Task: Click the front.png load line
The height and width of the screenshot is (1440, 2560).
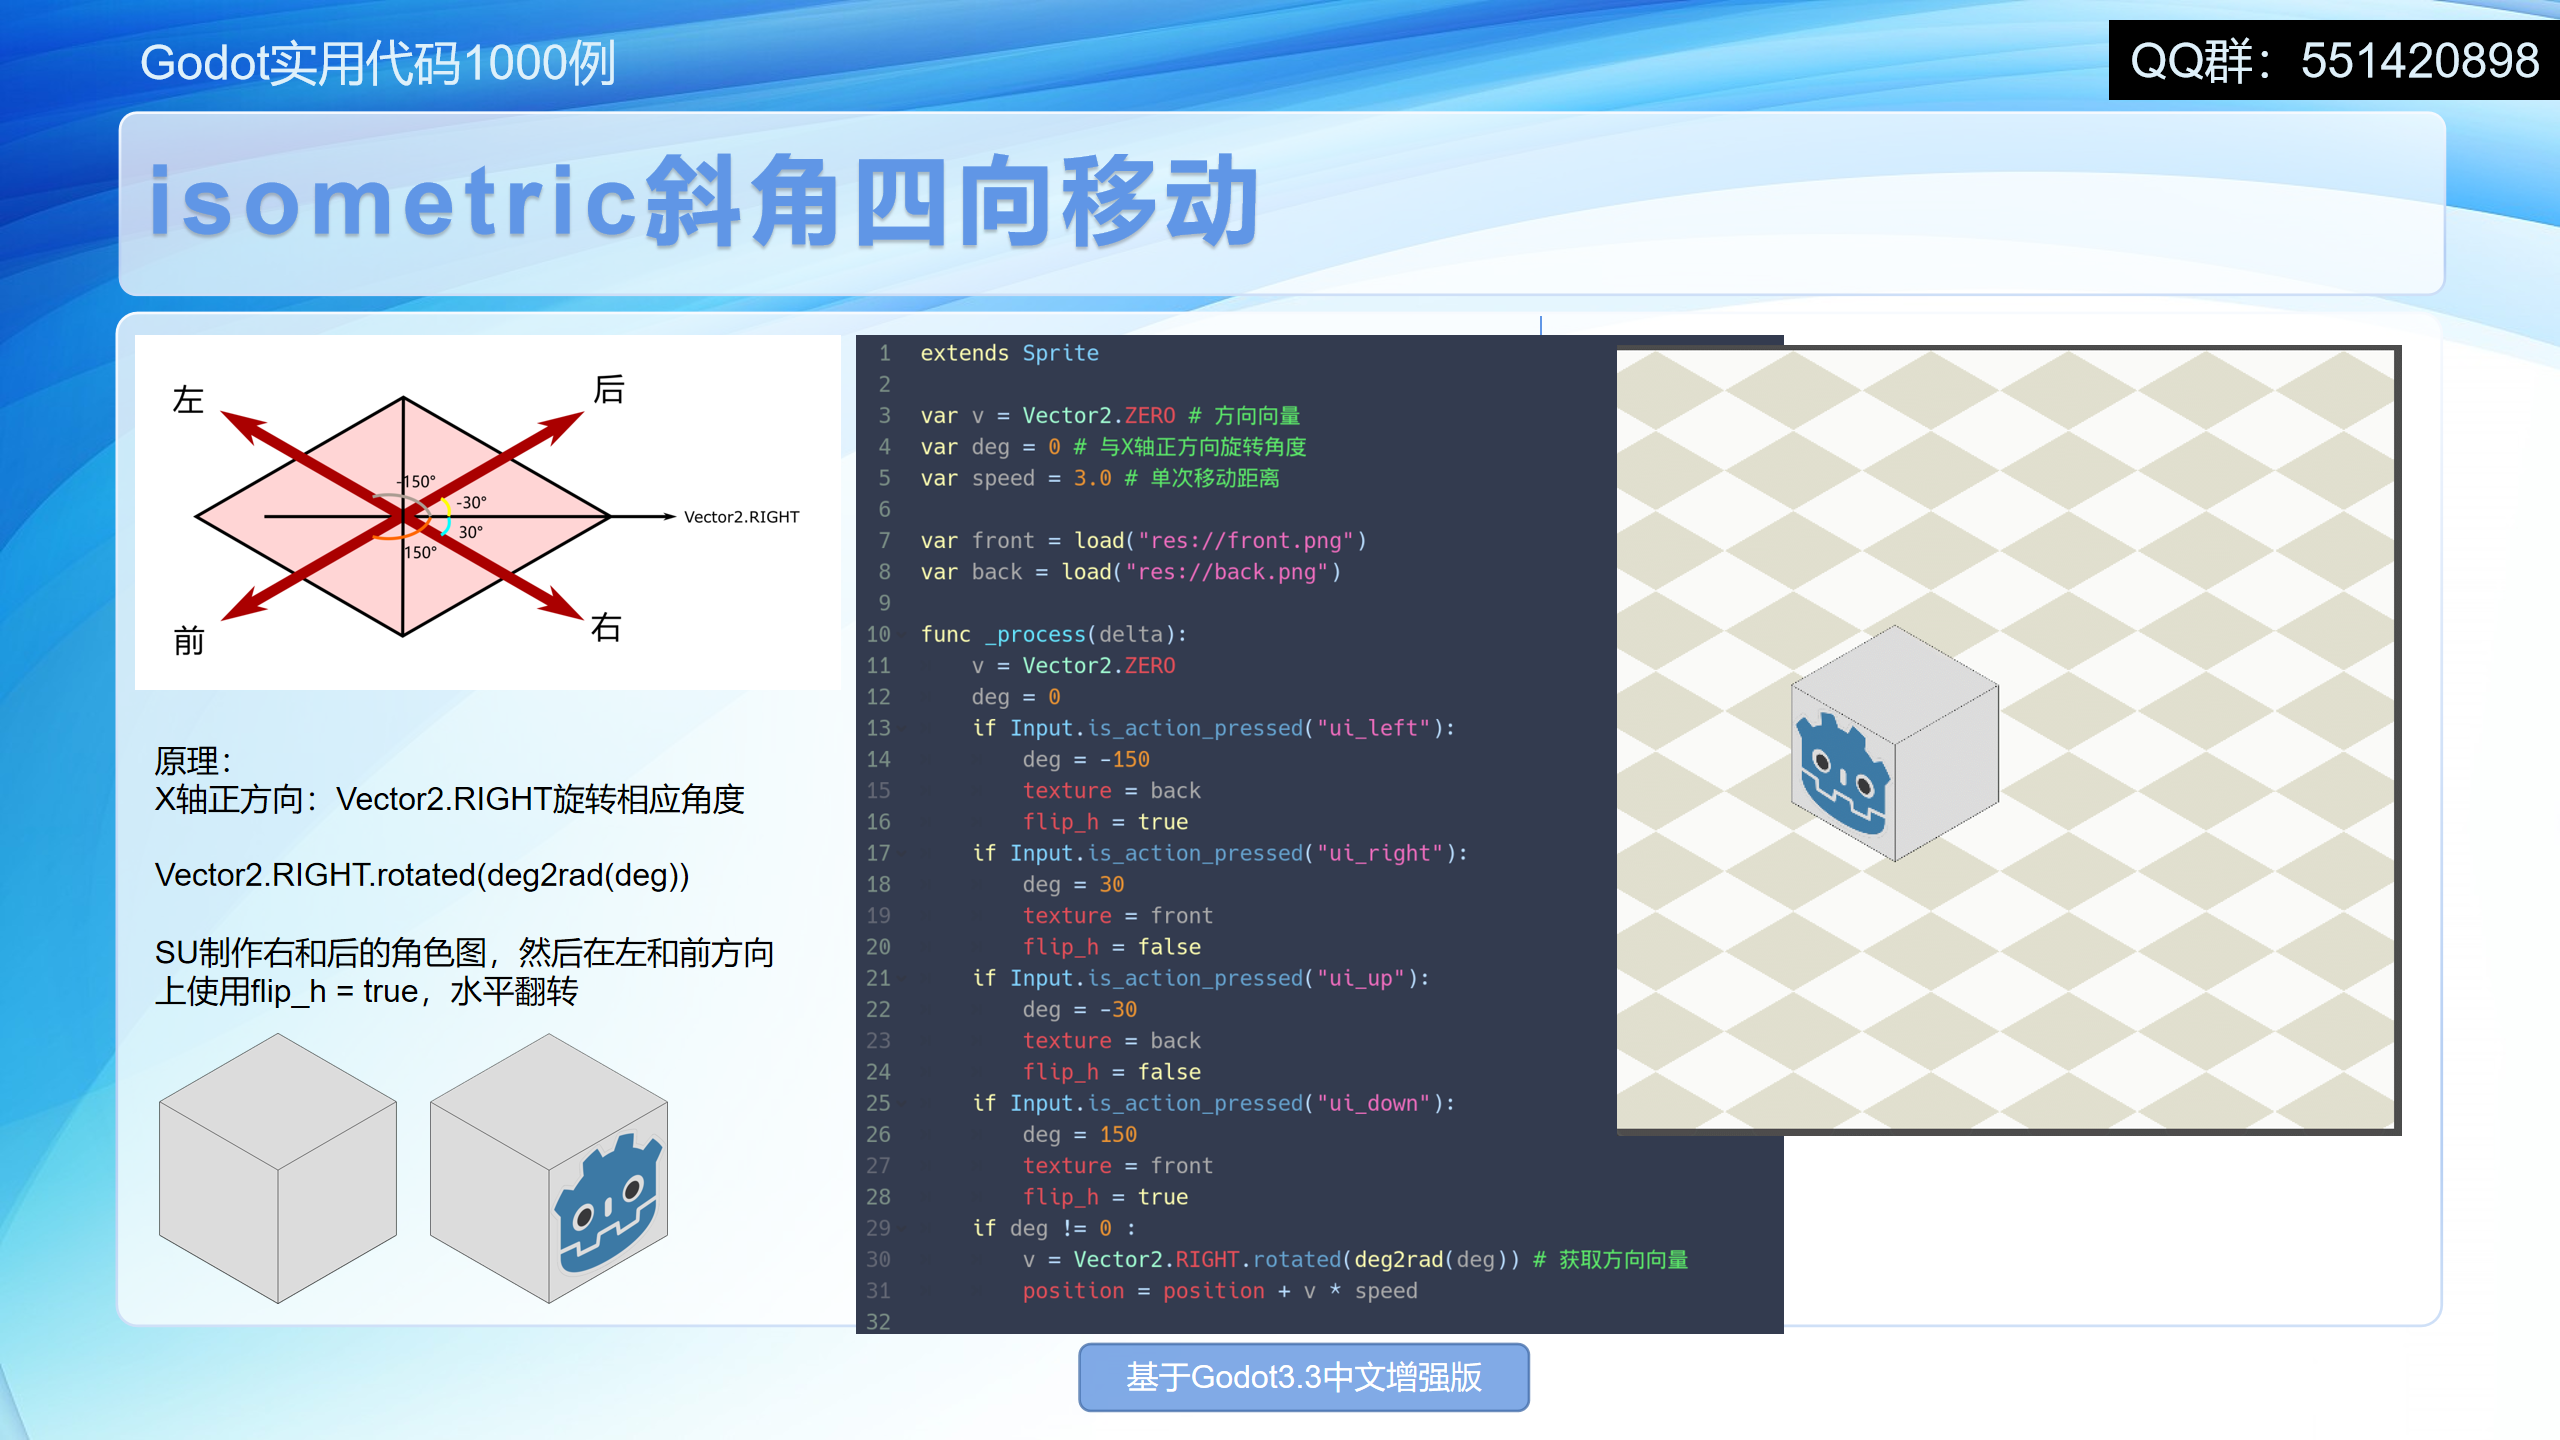Action: [x=1143, y=540]
